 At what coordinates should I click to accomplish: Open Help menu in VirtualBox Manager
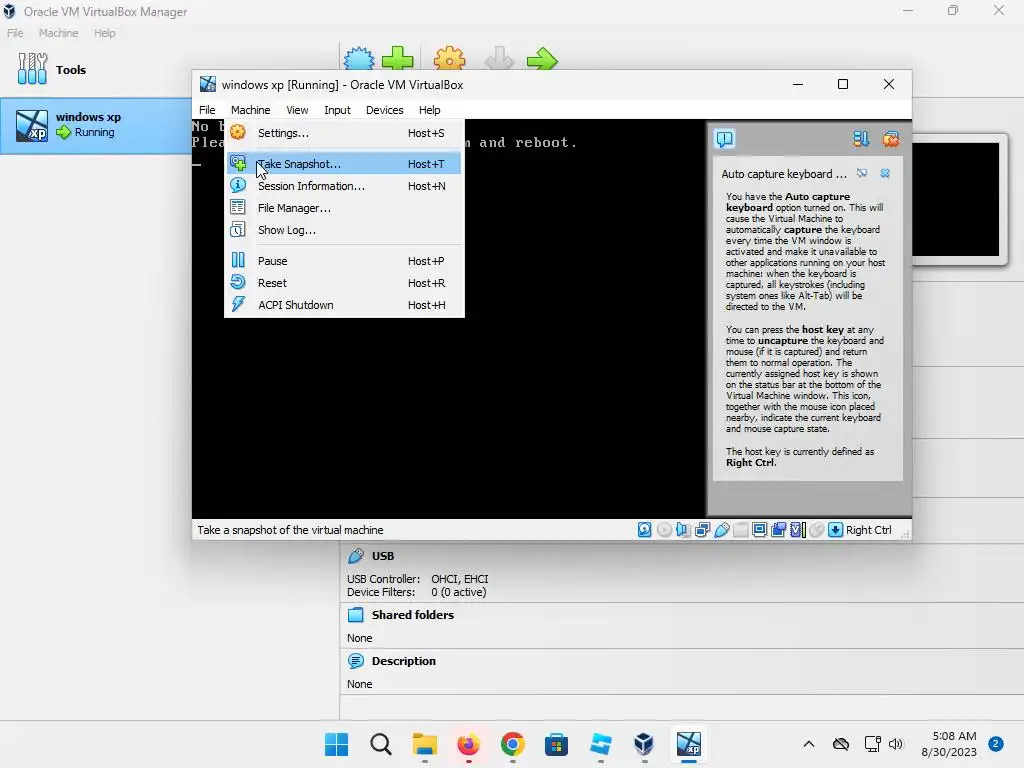coord(104,33)
